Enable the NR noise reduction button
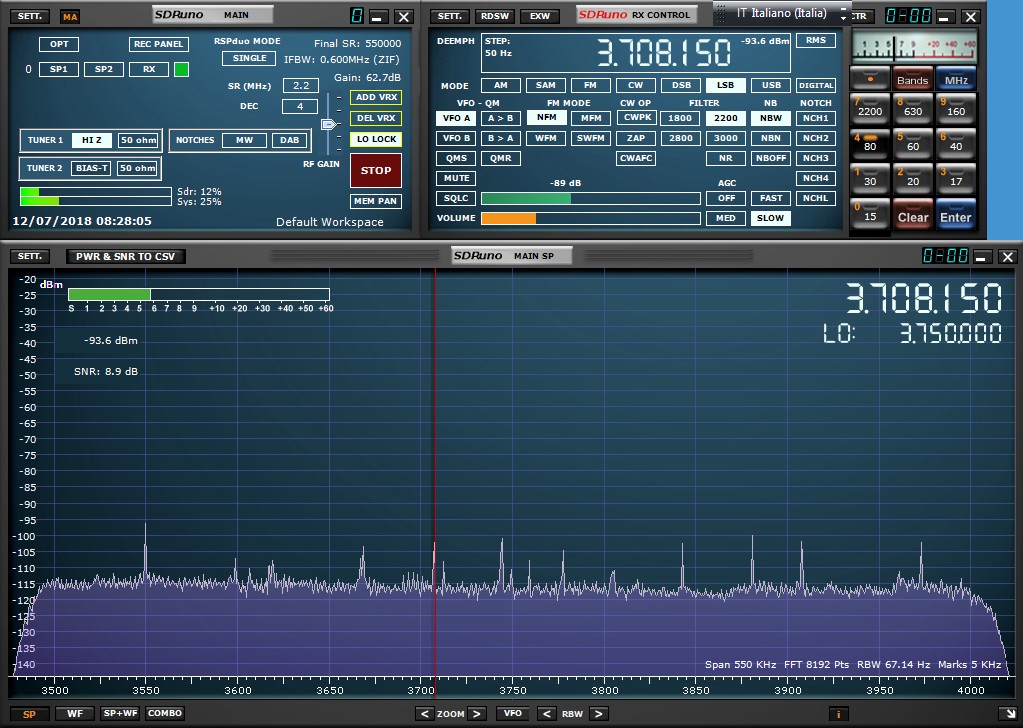The width and height of the screenshot is (1023, 728). coord(725,158)
